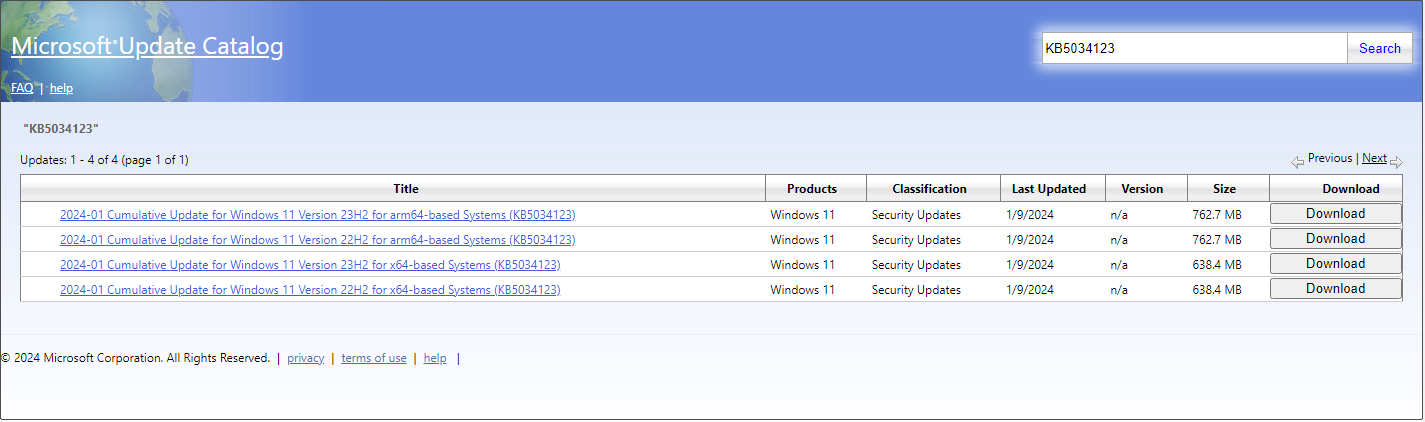Click 1/9/2024 date in 23H2 x64 row

coord(1030,265)
